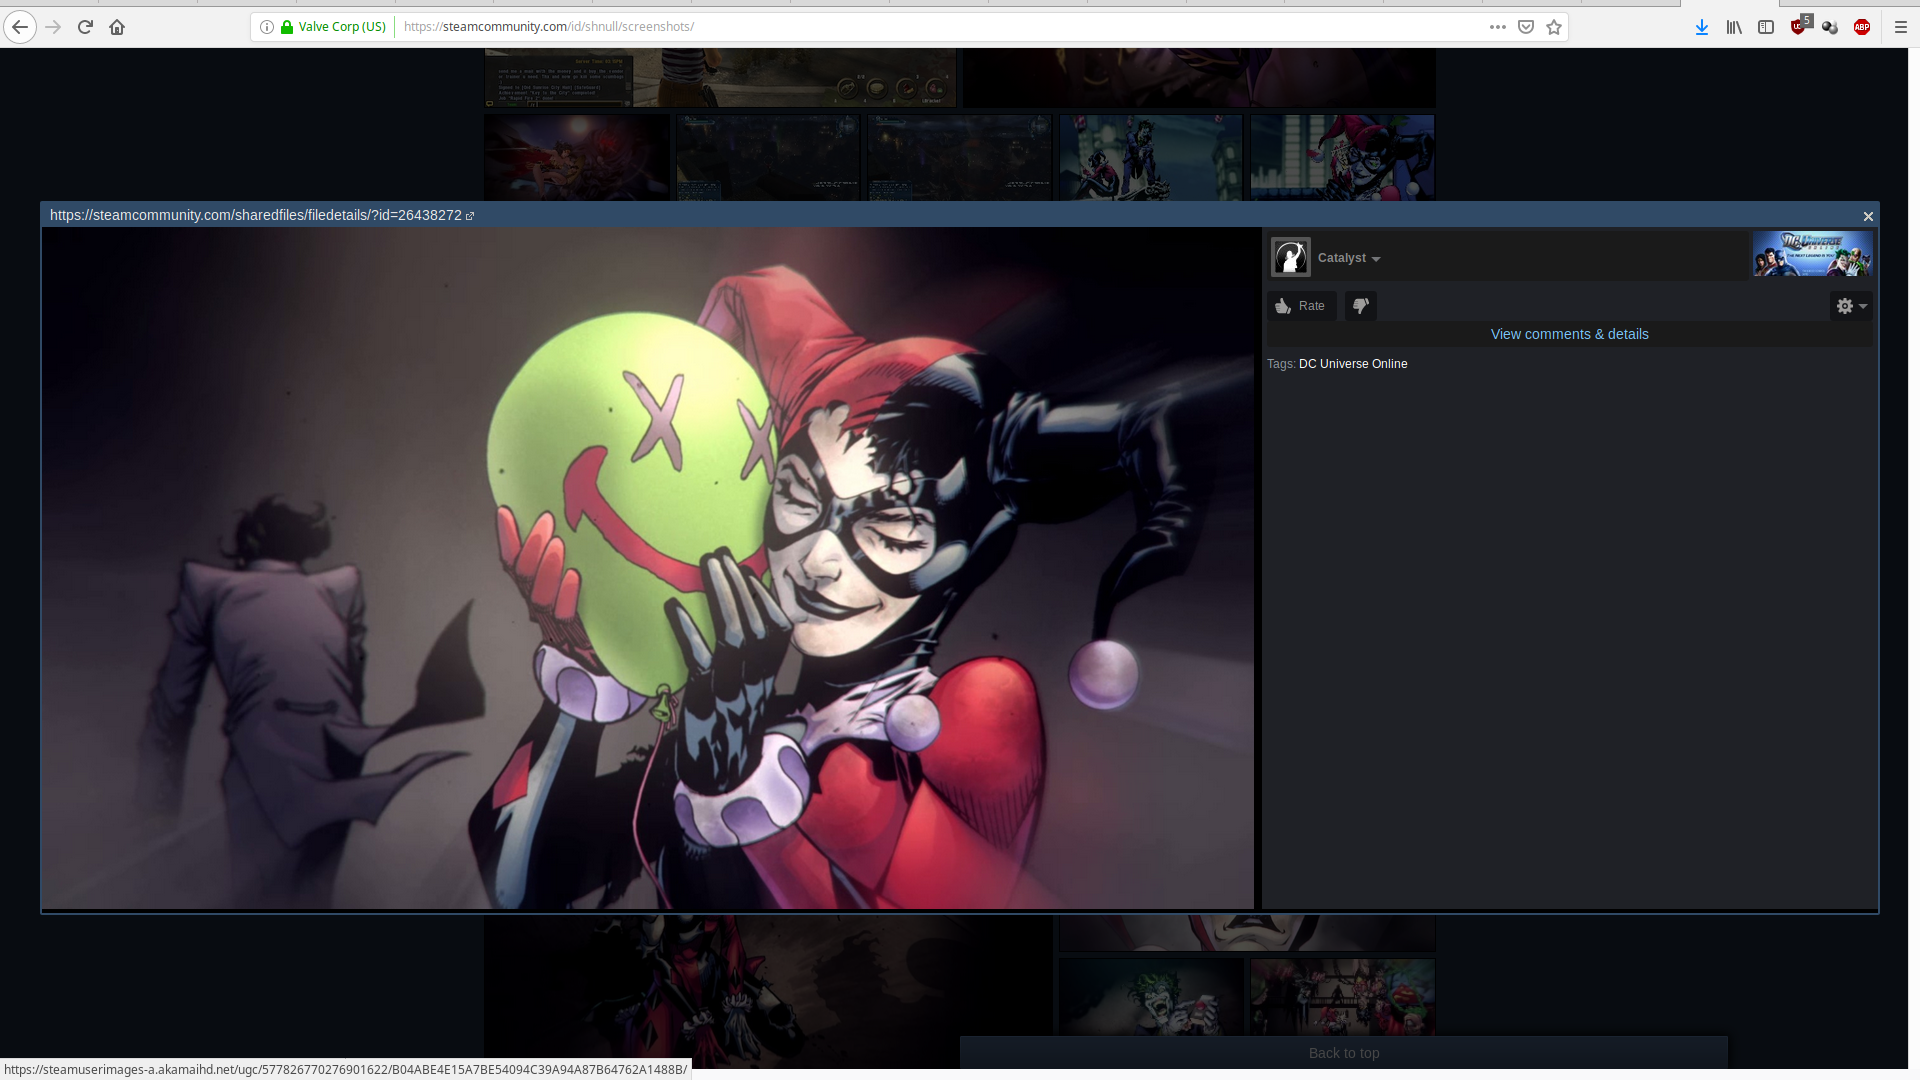1920x1080 pixels.
Task: Toggle the browser sidebar view
Action: coord(1766,27)
